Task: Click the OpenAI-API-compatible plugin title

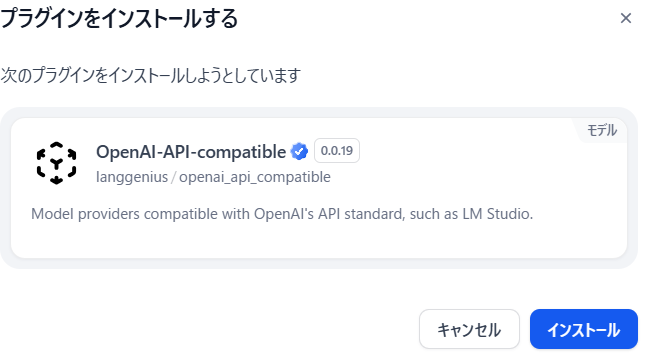Action: (x=191, y=152)
